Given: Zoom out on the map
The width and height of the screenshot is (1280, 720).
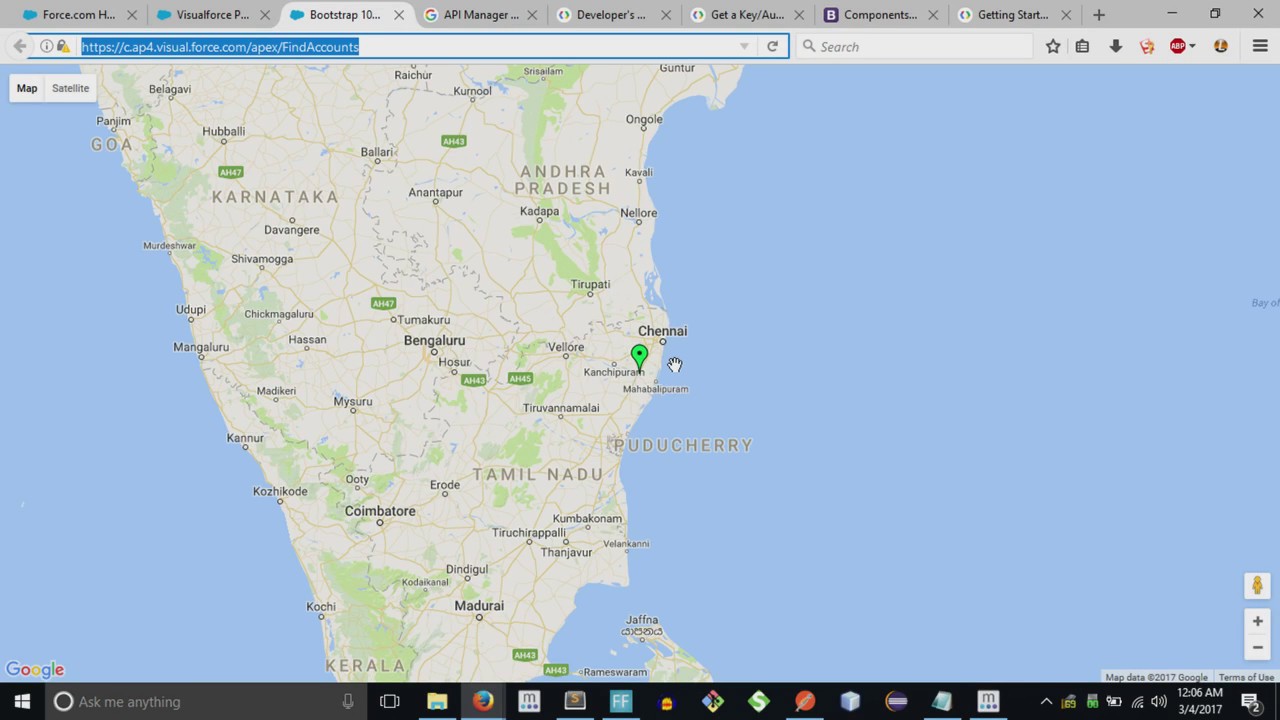Looking at the screenshot, I should (1257, 647).
